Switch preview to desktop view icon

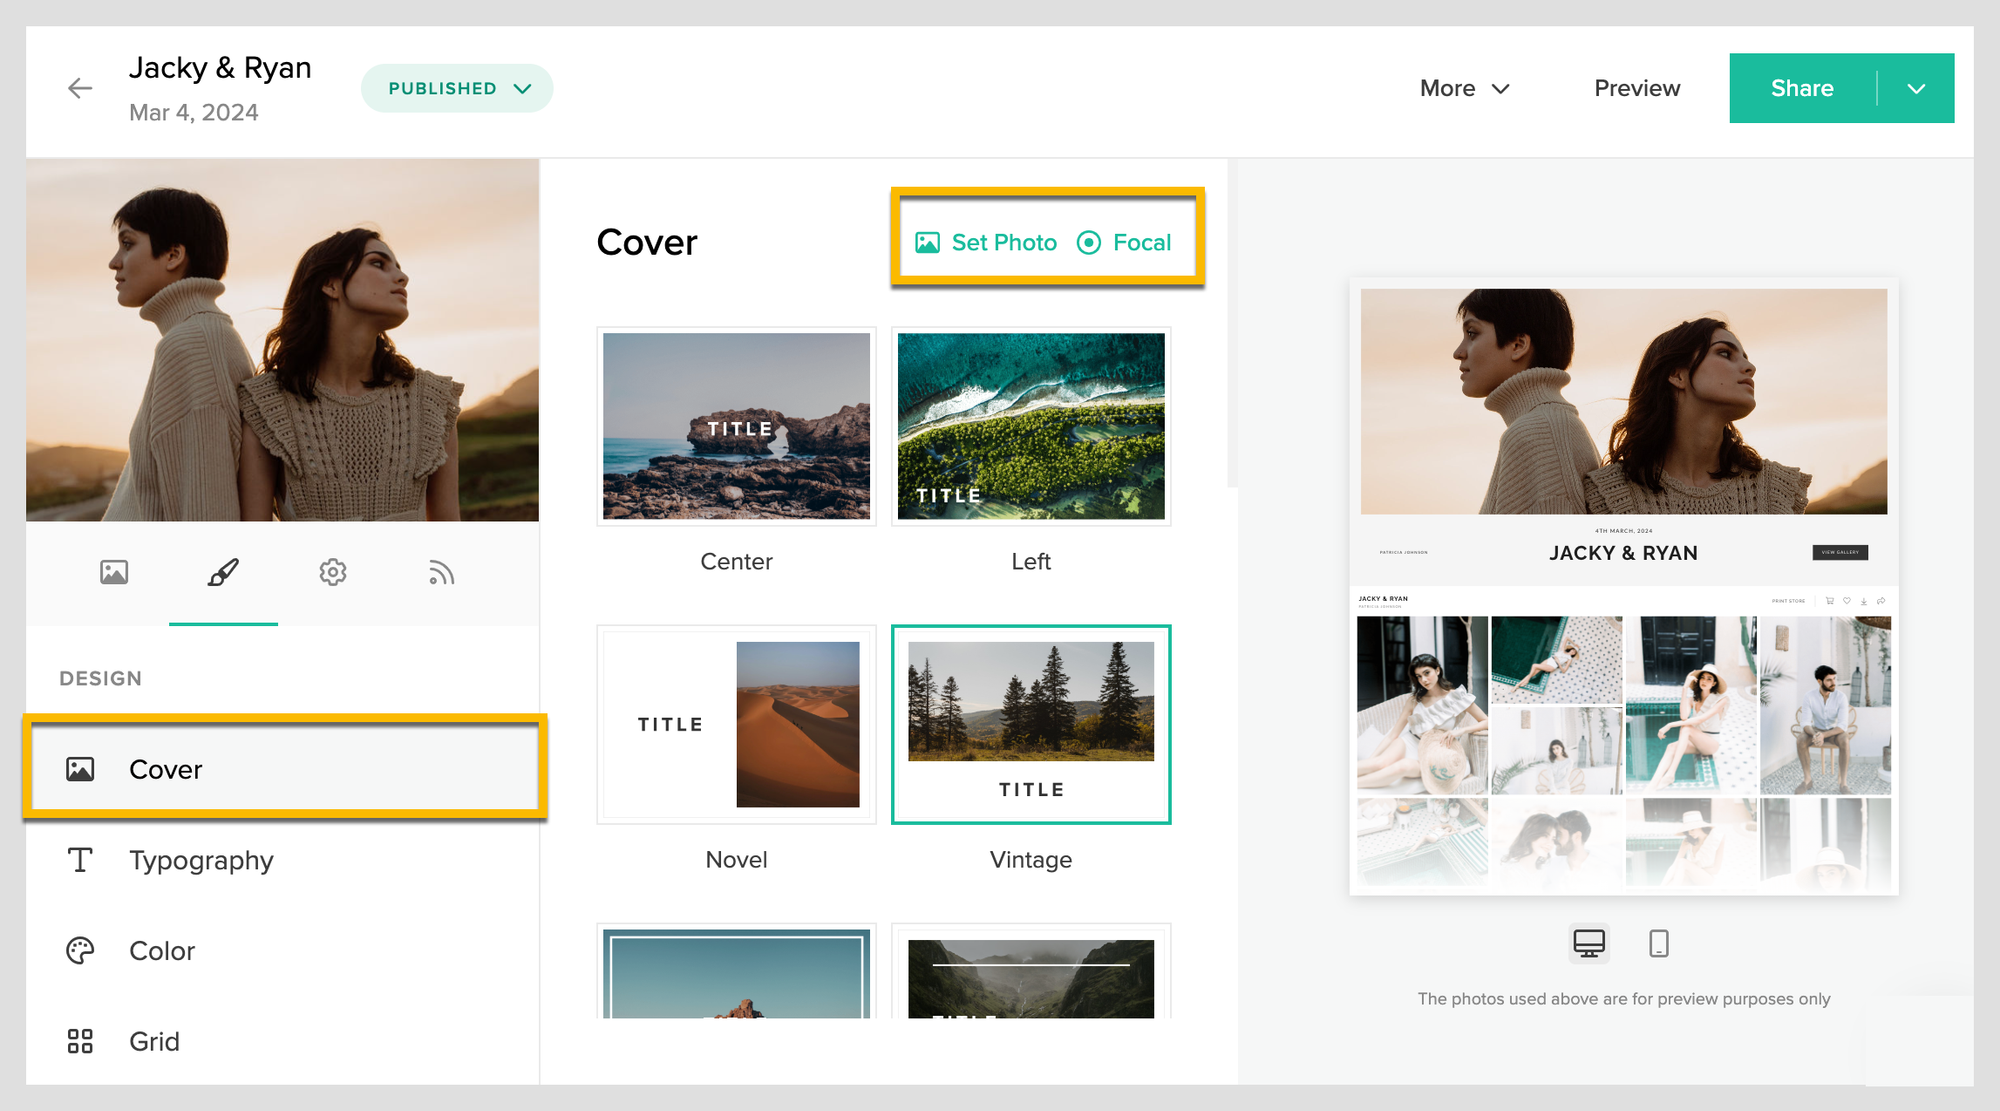(1589, 943)
